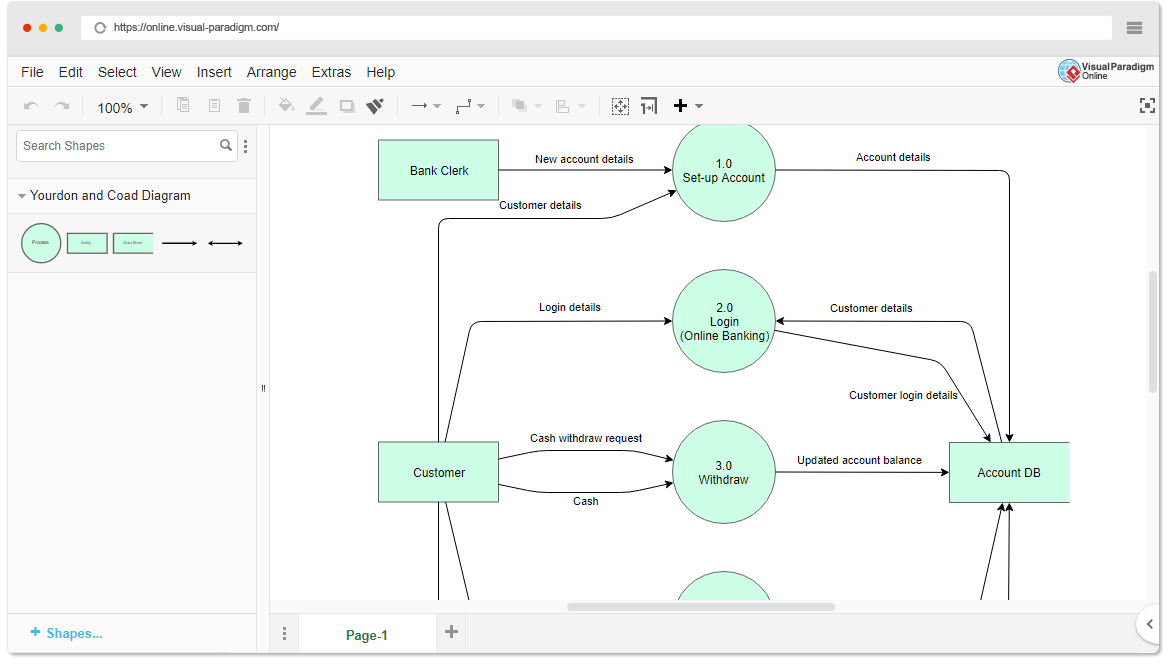Select the bidirectional arrow connector in the palette
Screen dimensions: 1170x665
(x=225, y=242)
